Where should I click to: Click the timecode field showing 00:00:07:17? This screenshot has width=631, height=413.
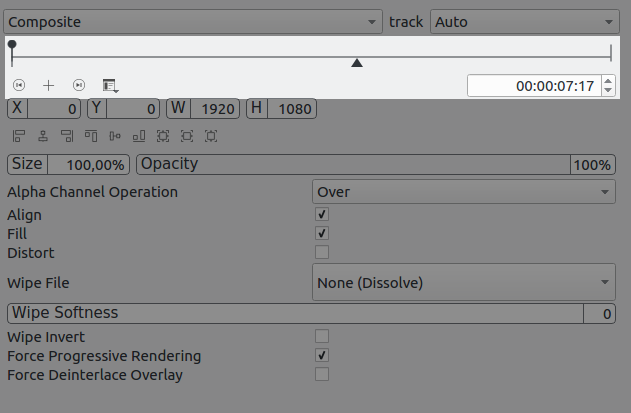tap(533, 86)
